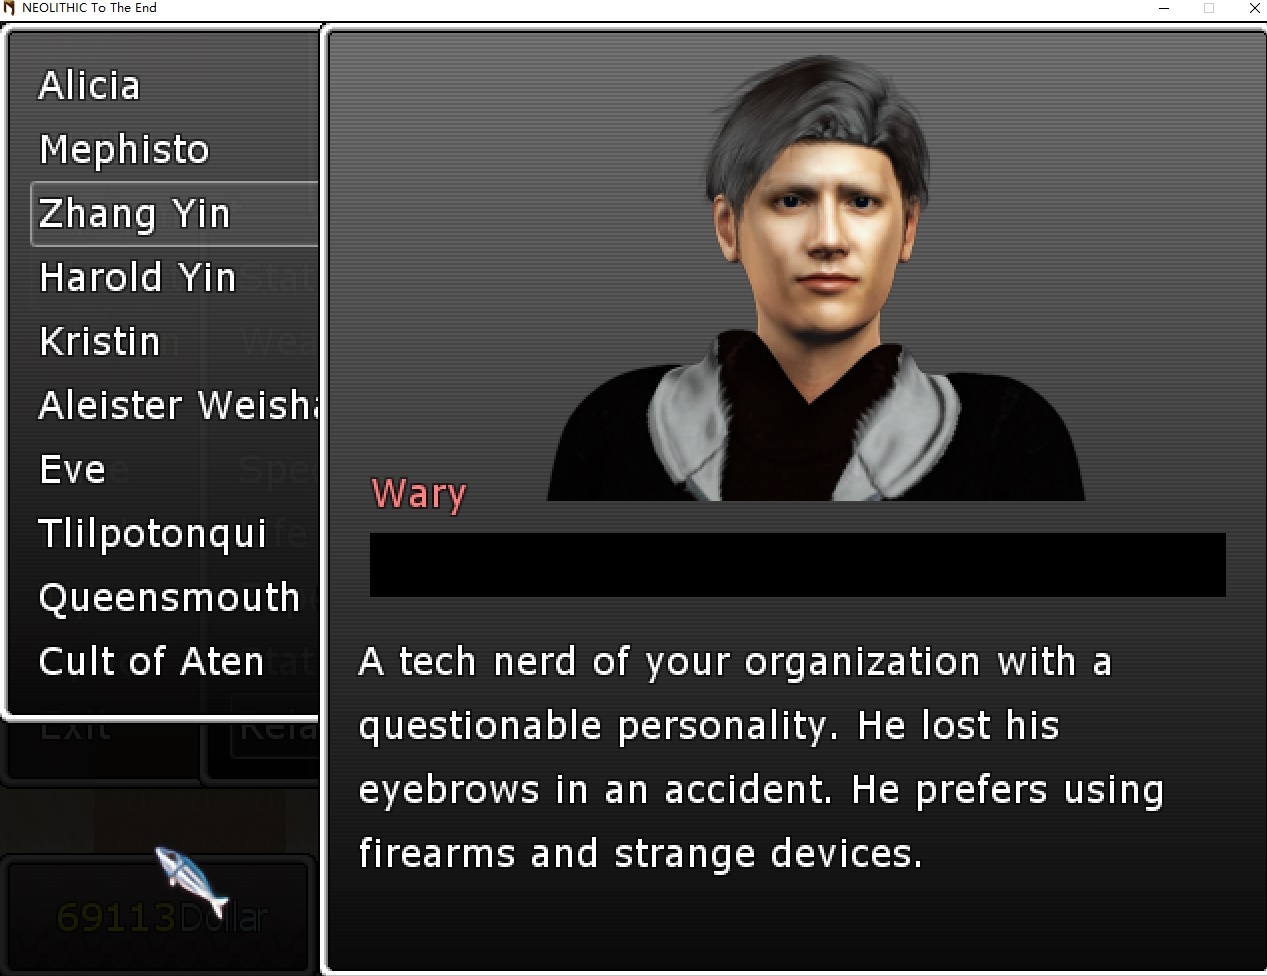Click the fish cursor icon
Screen dimensions: 1267x976
[x=191, y=880]
